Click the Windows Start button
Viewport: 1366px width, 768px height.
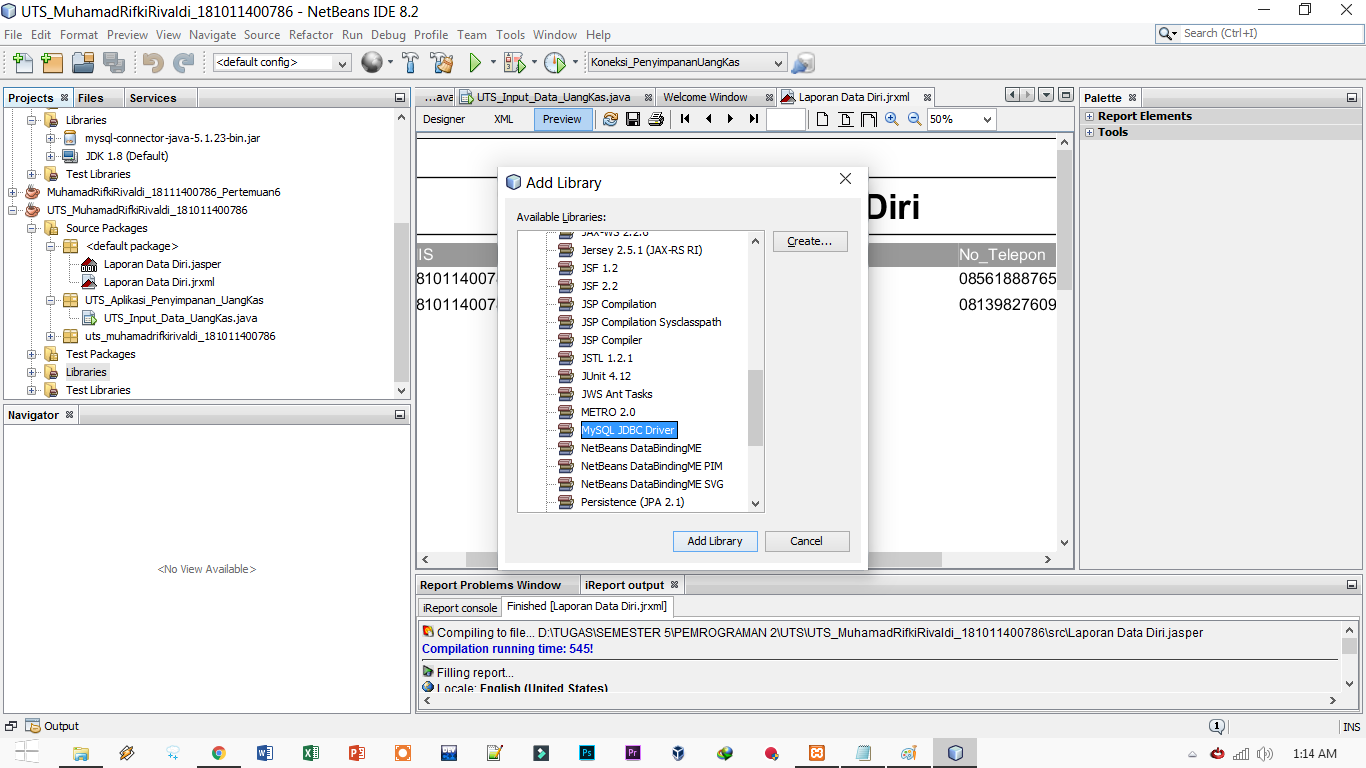tap(26, 753)
